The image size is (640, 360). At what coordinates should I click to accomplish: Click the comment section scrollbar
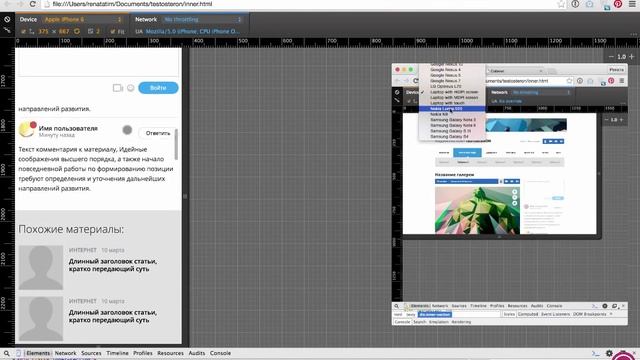click(176, 144)
